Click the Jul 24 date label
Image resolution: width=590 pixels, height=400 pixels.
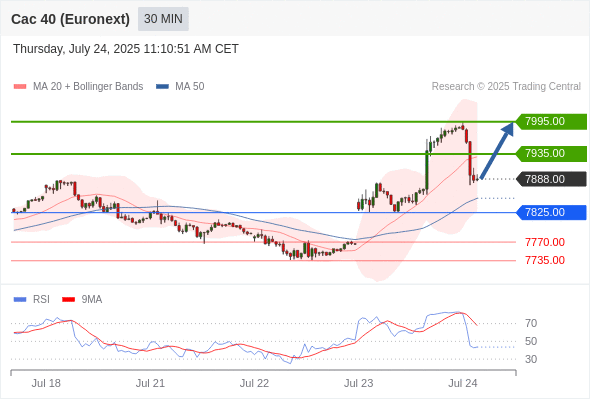click(463, 383)
